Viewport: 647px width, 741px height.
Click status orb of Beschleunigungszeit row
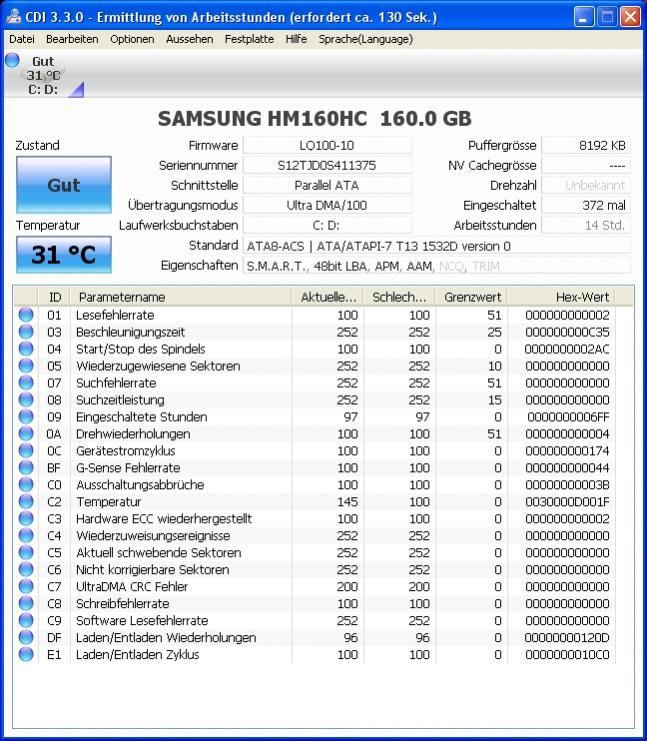[x=26, y=332]
